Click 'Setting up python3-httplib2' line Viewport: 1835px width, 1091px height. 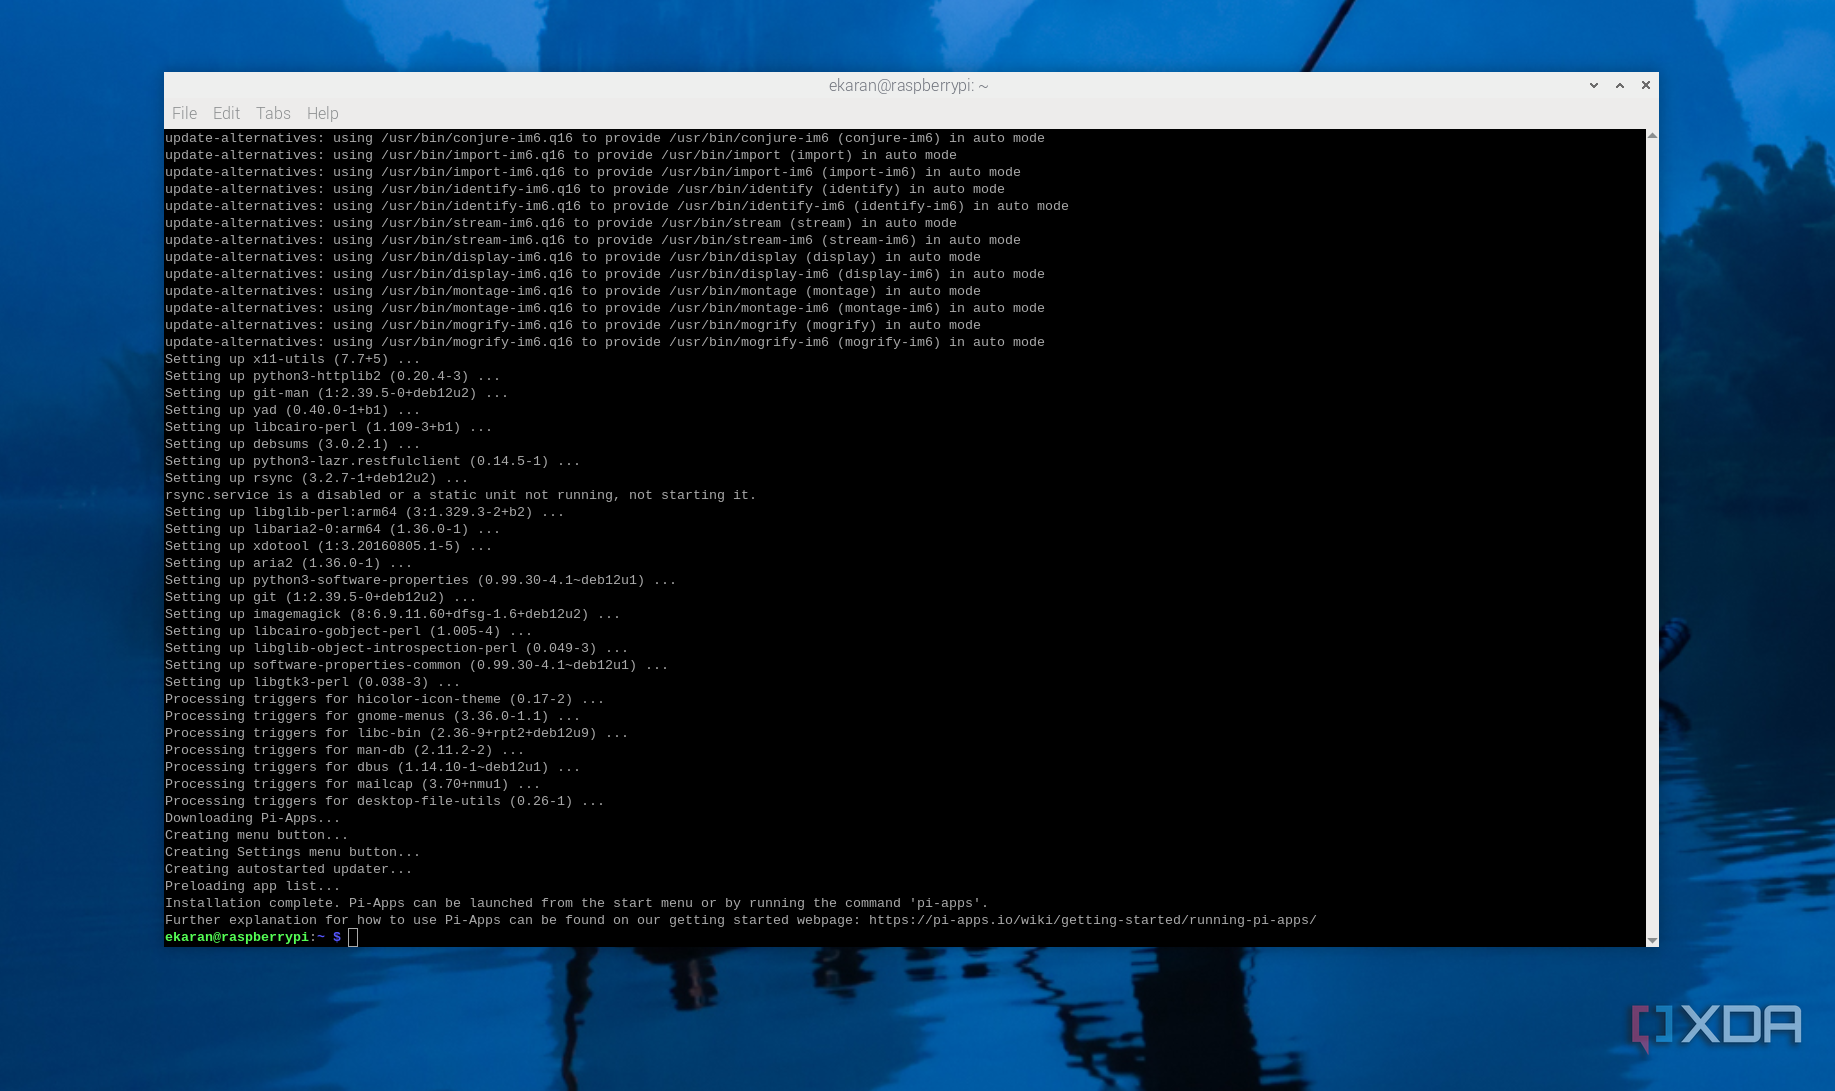pos(333,376)
